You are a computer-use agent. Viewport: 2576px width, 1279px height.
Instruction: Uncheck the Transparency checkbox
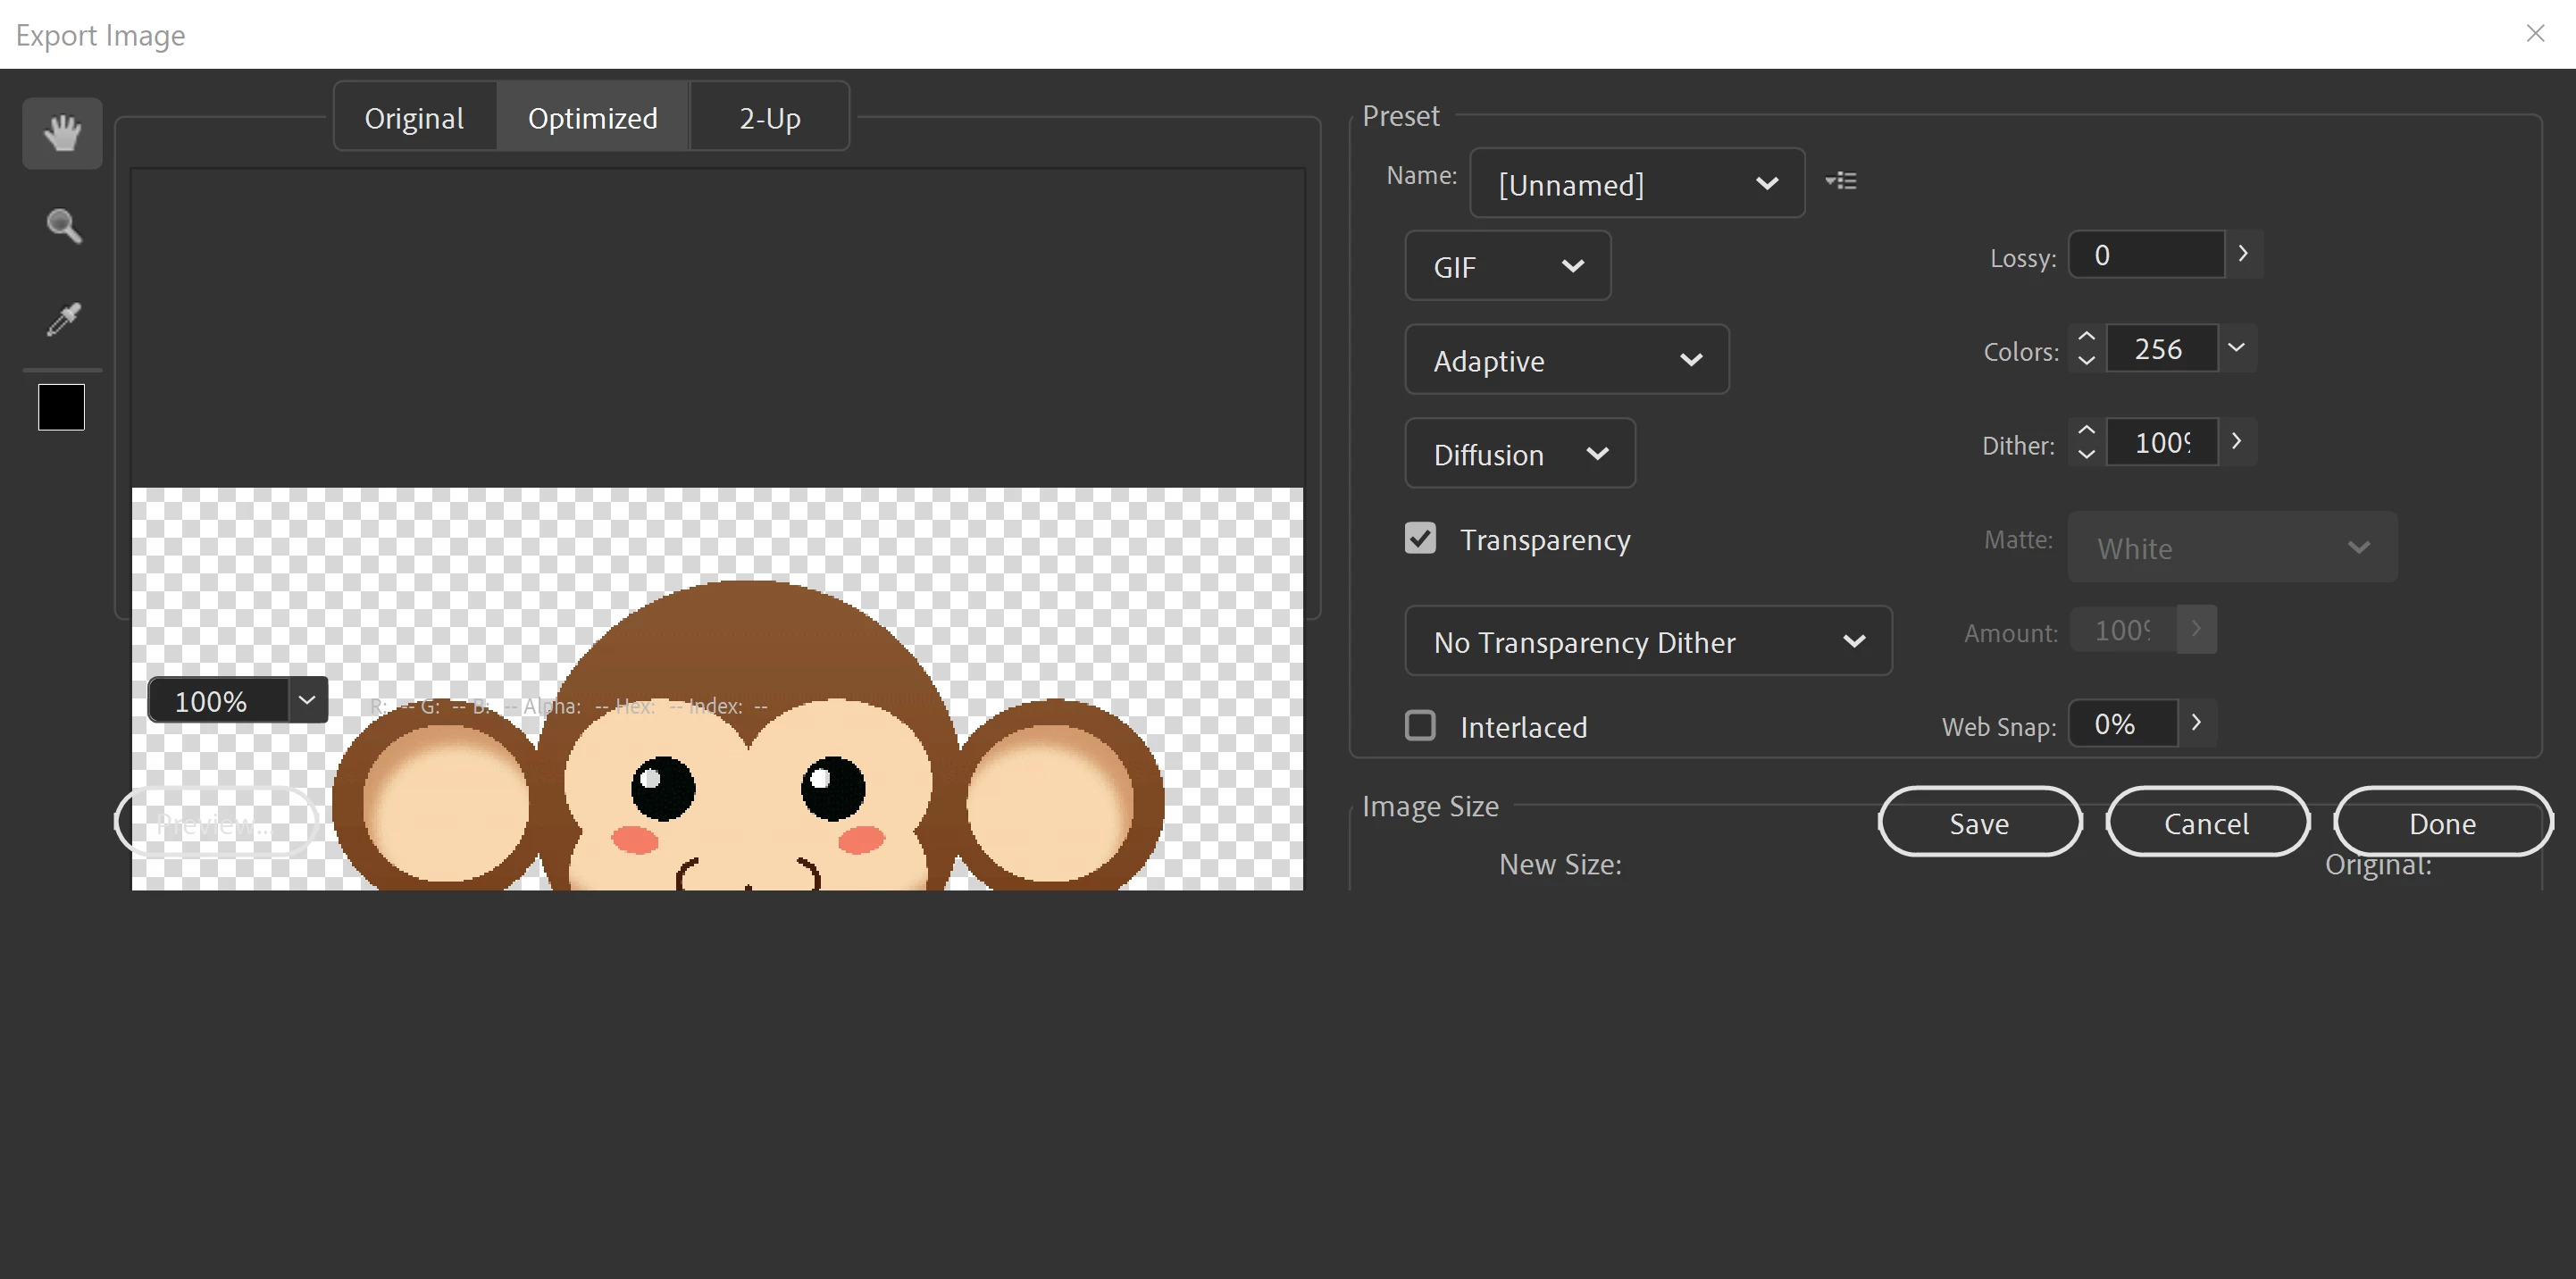tap(1420, 538)
